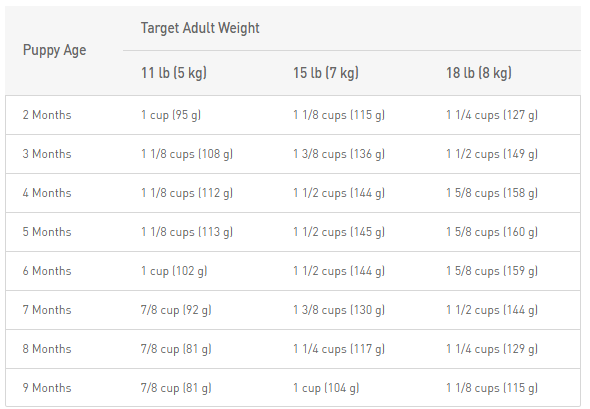Click the 5 Months row label
Viewport: 590px width, 409px height.
47,232
